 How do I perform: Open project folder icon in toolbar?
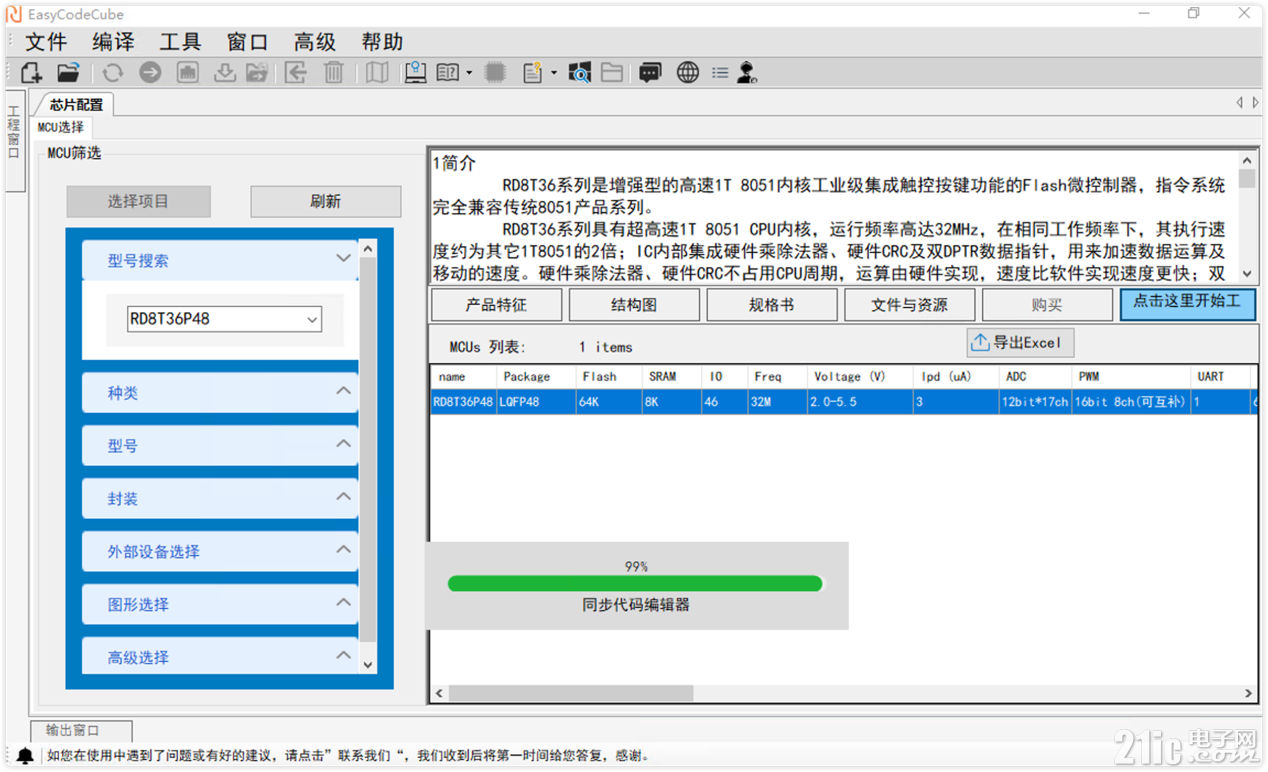click(68, 72)
